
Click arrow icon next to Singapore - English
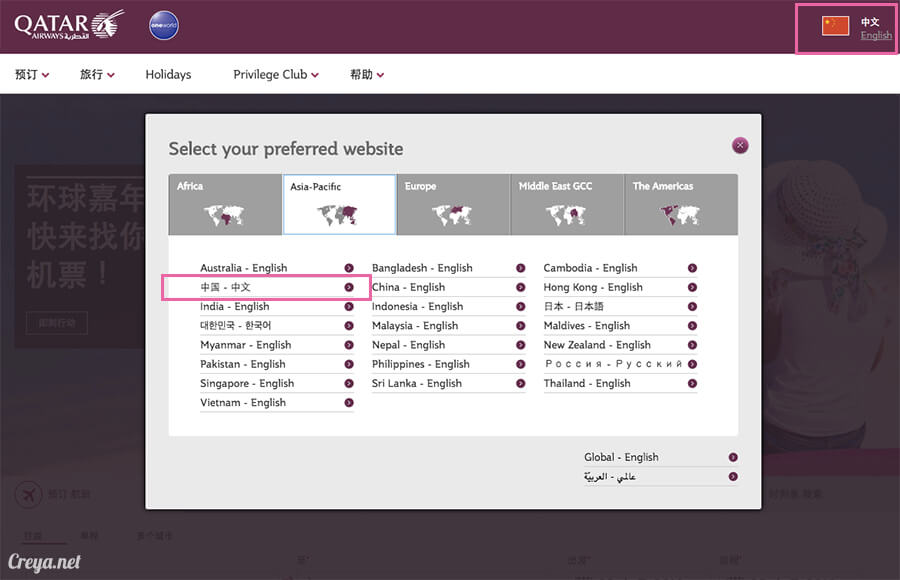click(x=349, y=384)
